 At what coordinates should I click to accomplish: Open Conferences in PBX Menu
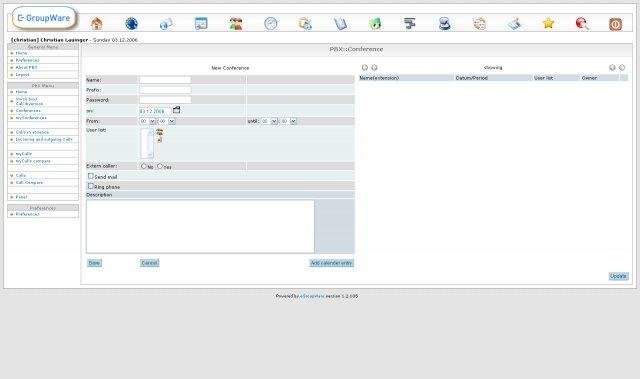(28, 111)
